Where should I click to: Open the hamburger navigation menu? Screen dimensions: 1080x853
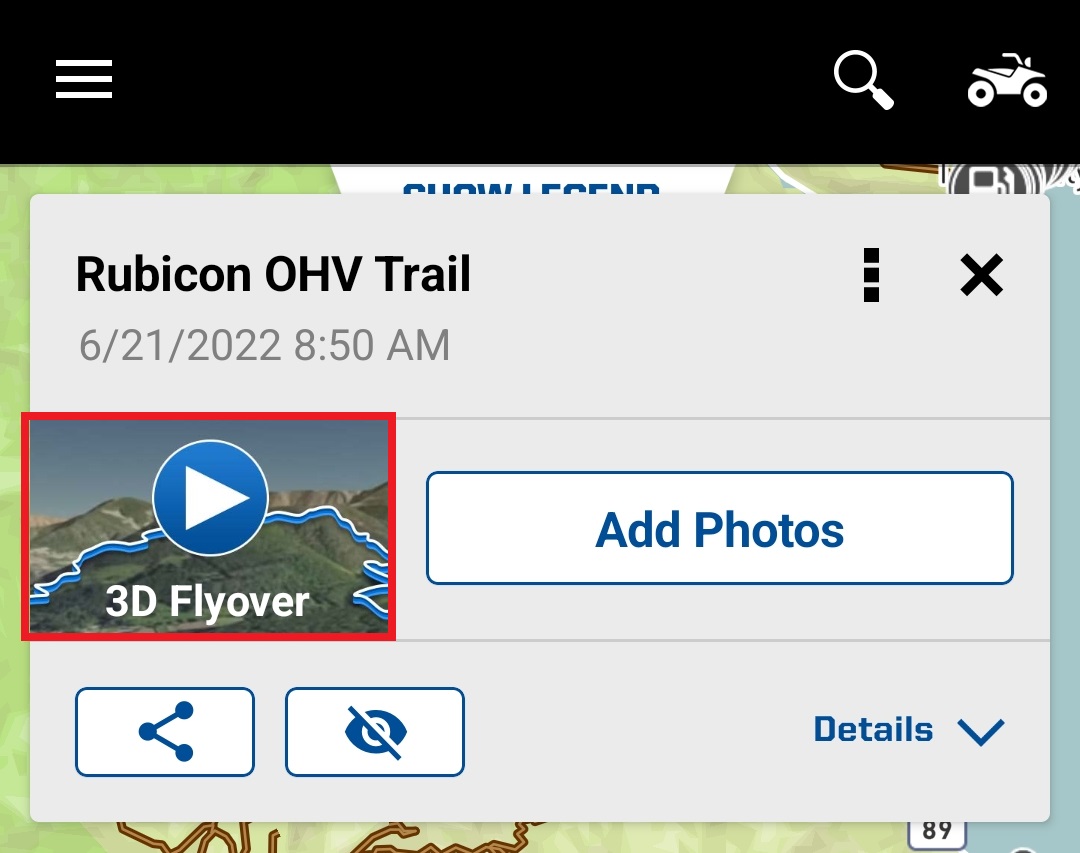tap(83, 79)
